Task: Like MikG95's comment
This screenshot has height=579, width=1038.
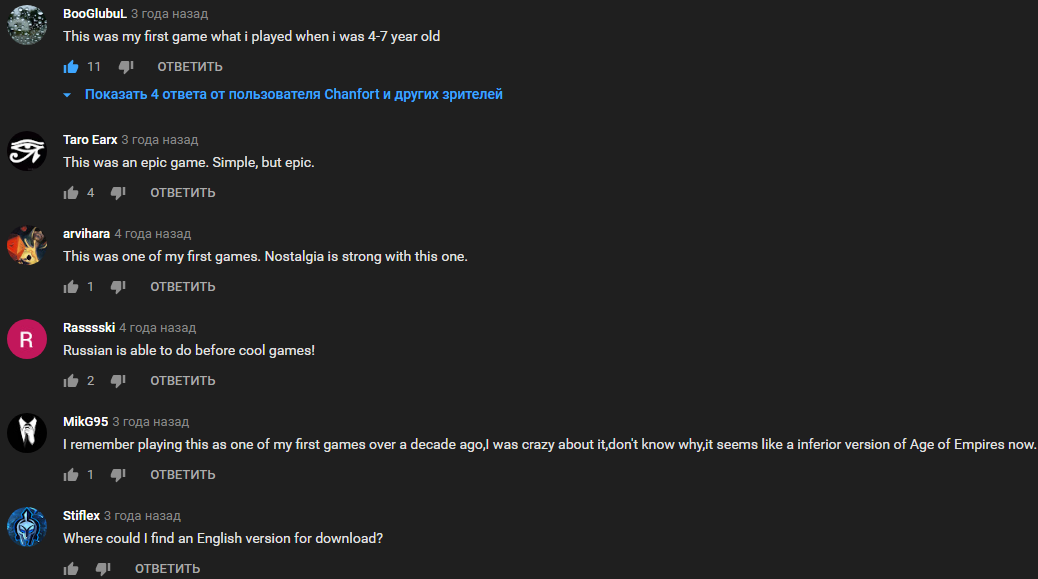Action: (x=71, y=475)
